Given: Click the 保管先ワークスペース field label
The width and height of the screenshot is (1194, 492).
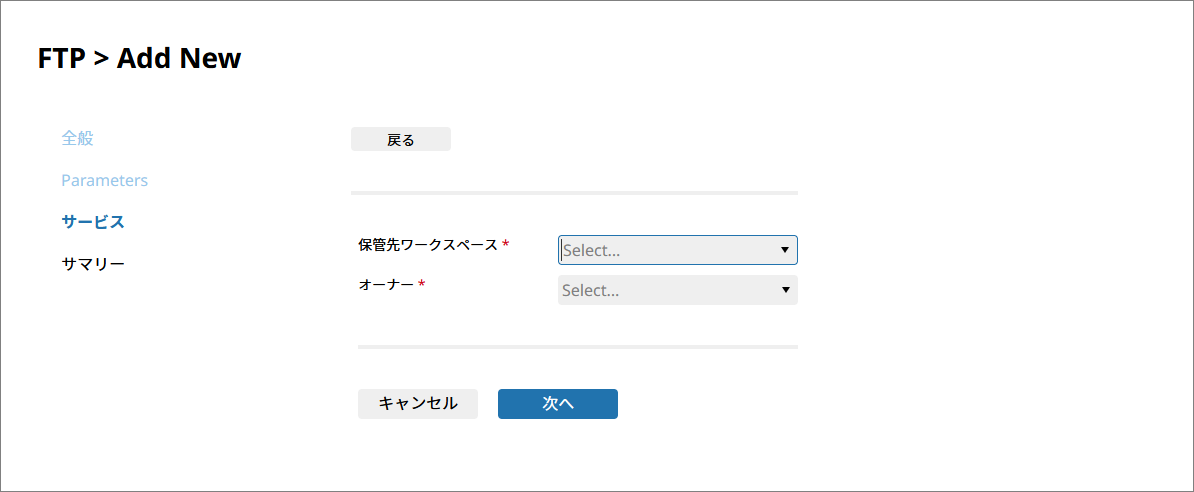Looking at the screenshot, I should click(x=428, y=245).
